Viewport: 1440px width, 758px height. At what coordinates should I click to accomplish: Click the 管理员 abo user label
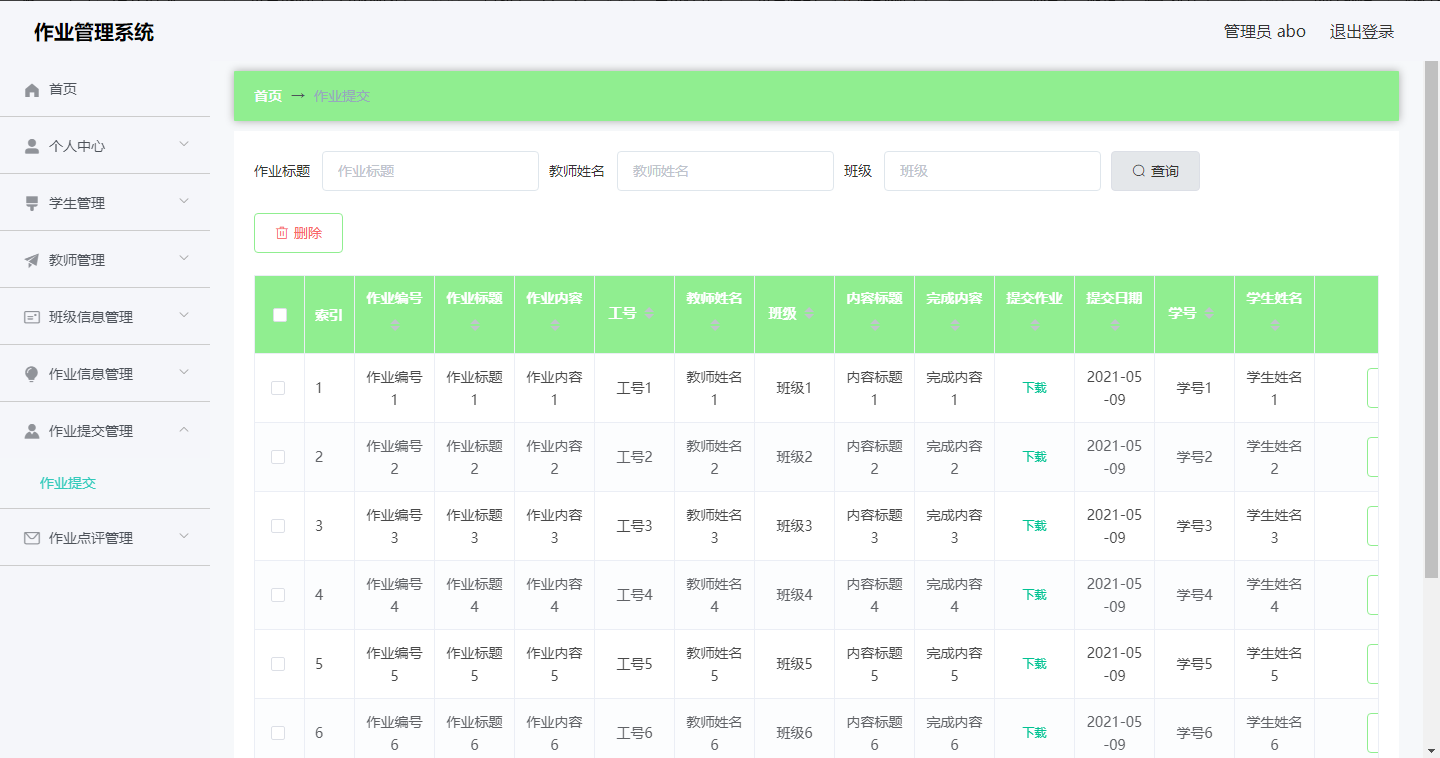pyautogui.click(x=1264, y=32)
